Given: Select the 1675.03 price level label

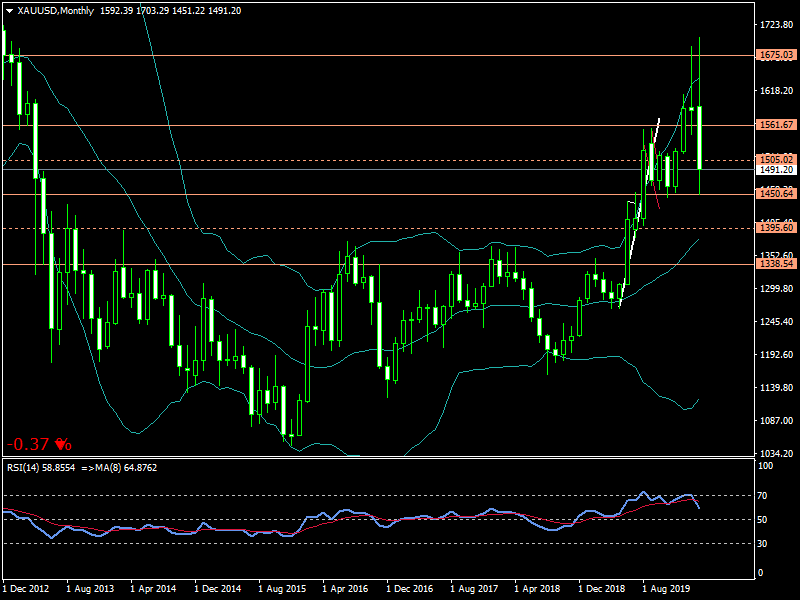Looking at the screenshot, I should 776,55.
